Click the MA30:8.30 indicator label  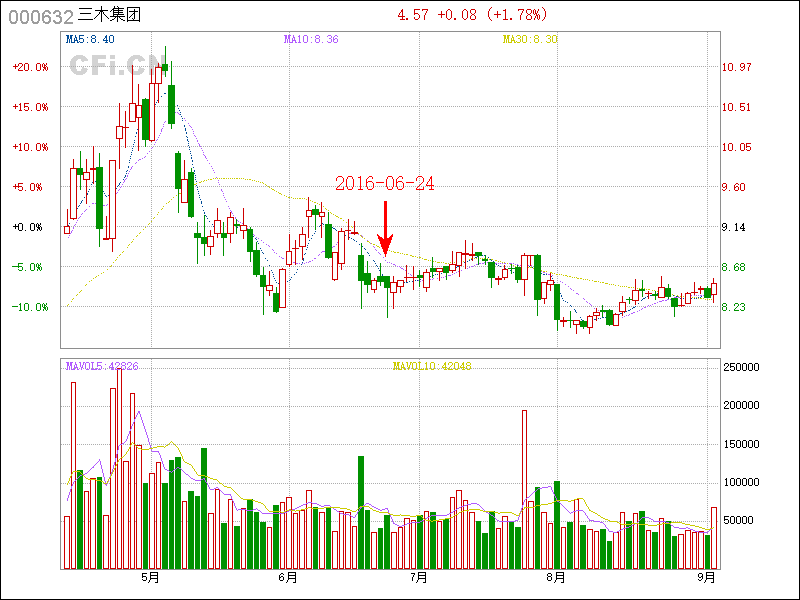coord(530,39)
